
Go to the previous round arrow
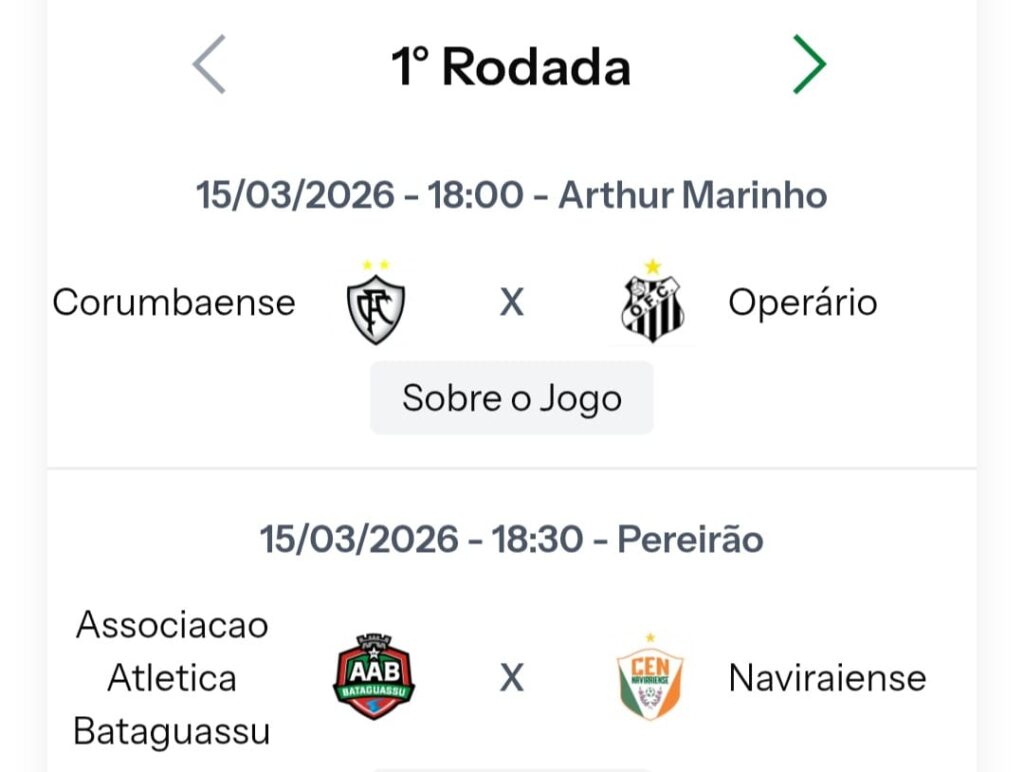coord(209,64)
